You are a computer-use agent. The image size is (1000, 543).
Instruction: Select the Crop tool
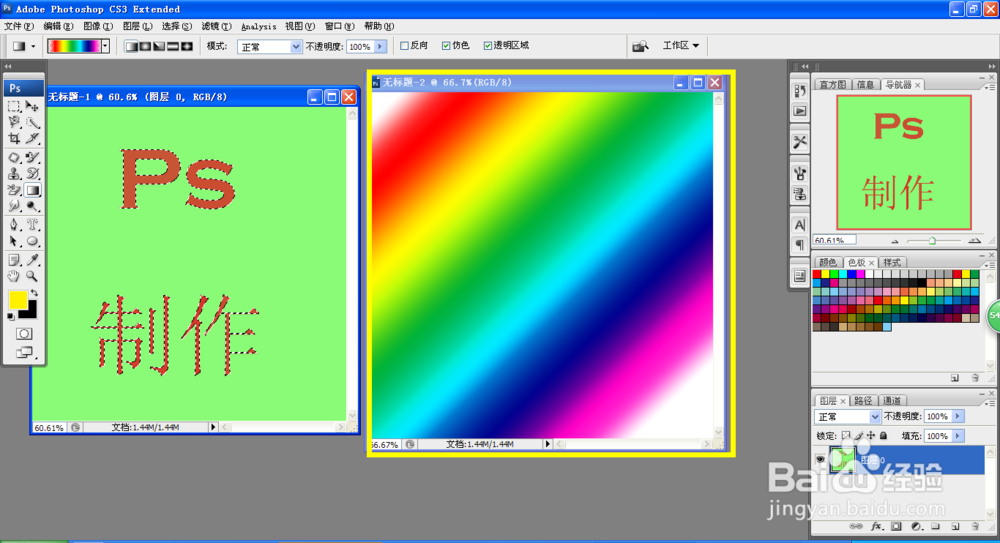click(14, 138)
